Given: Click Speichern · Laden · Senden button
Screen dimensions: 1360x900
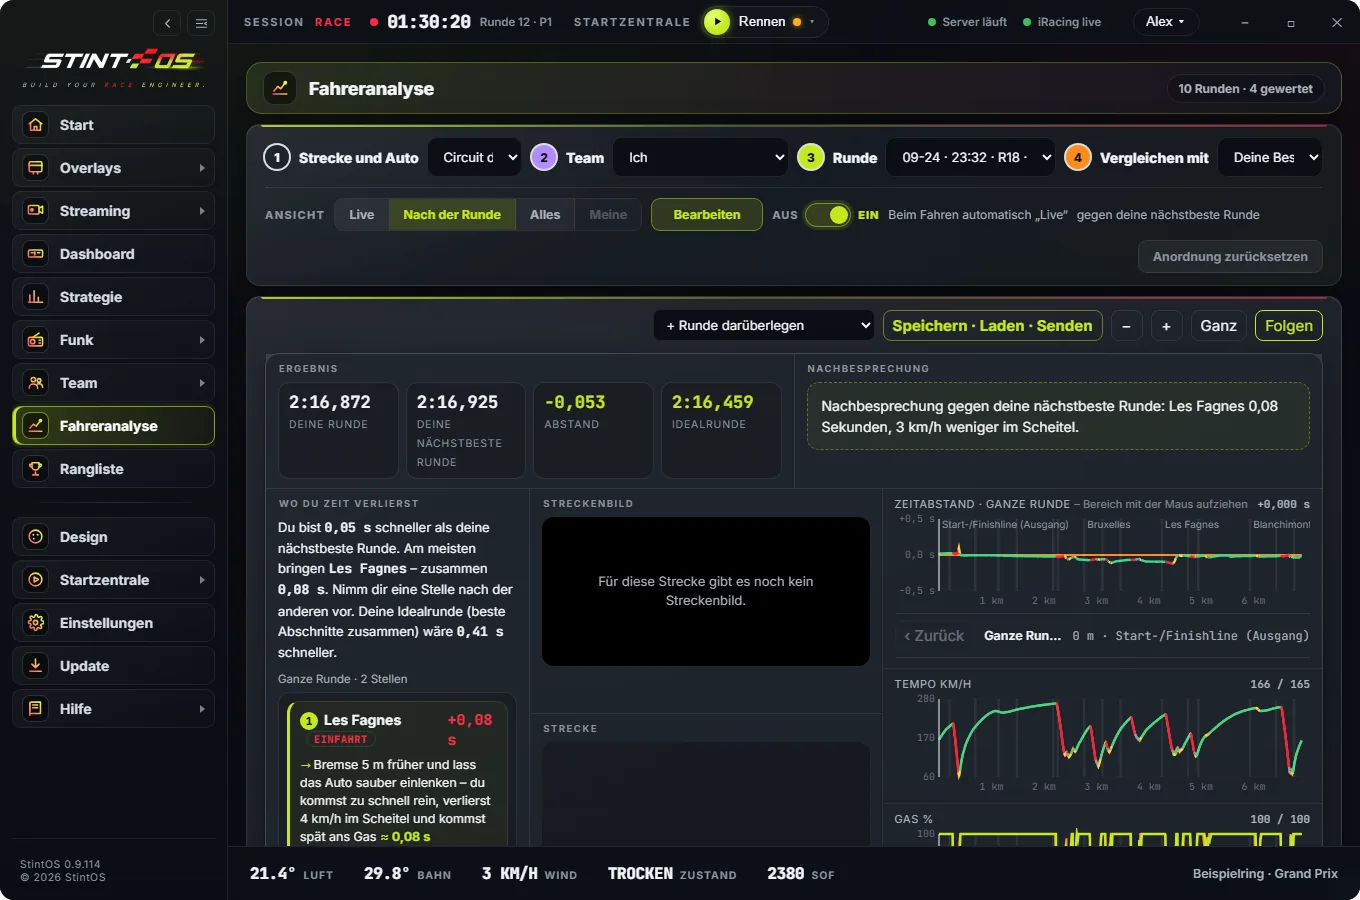Looking at the screenshot, I should tap(992, 326).
